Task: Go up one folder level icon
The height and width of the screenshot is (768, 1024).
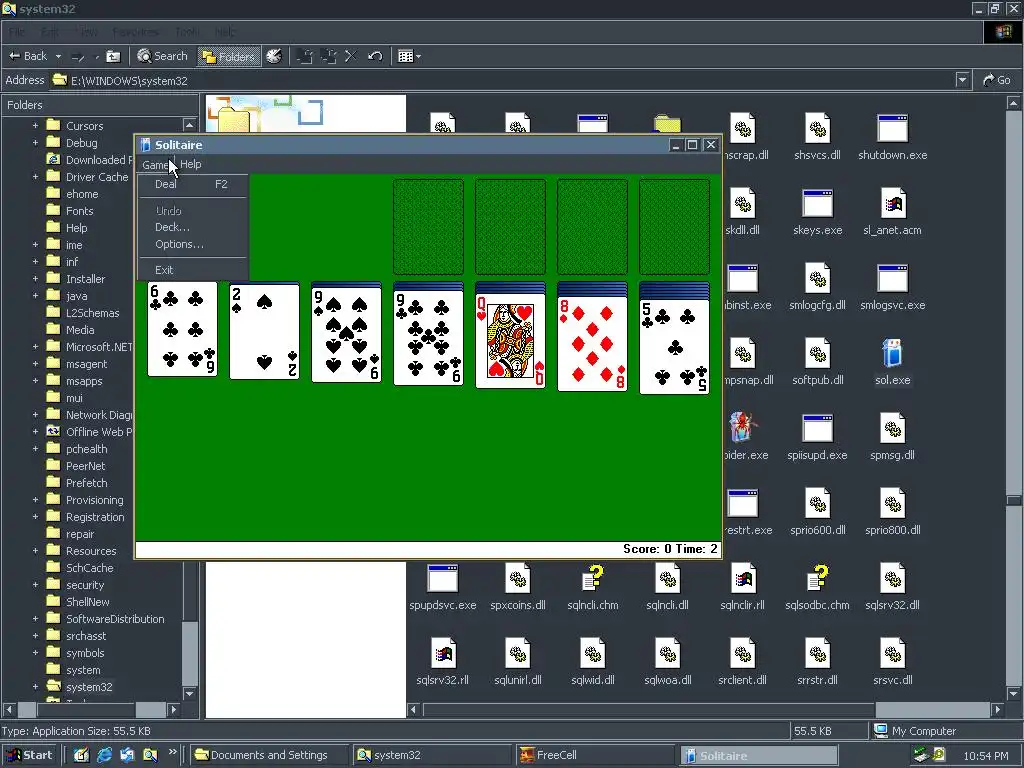Action: 113,56
